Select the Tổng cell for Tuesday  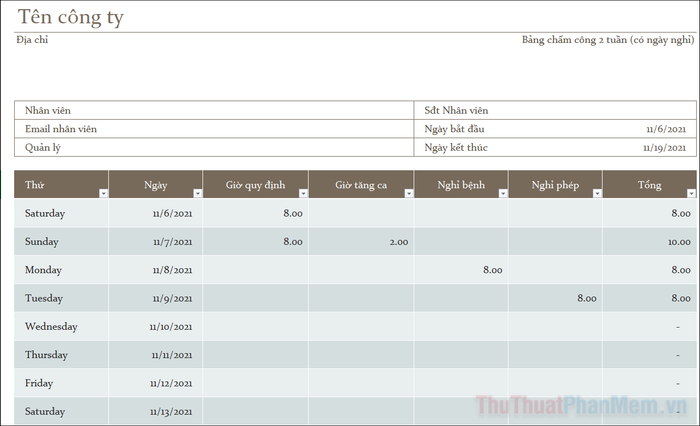pyautogui.click(x=650, y=298)
